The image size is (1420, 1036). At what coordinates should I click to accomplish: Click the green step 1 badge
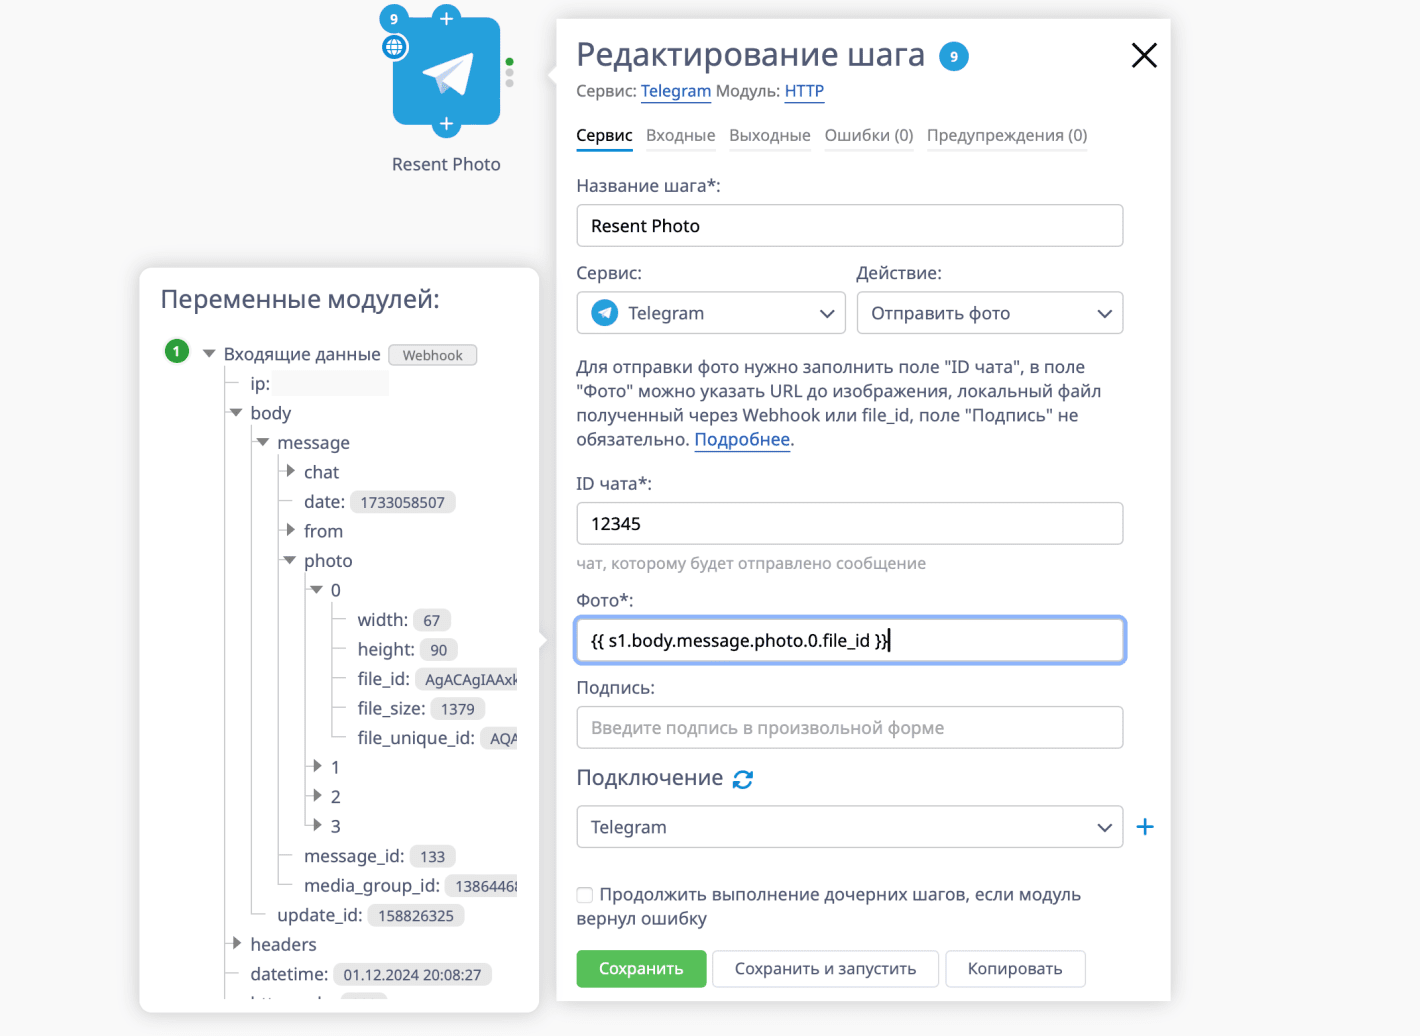(x=177, y=352)
